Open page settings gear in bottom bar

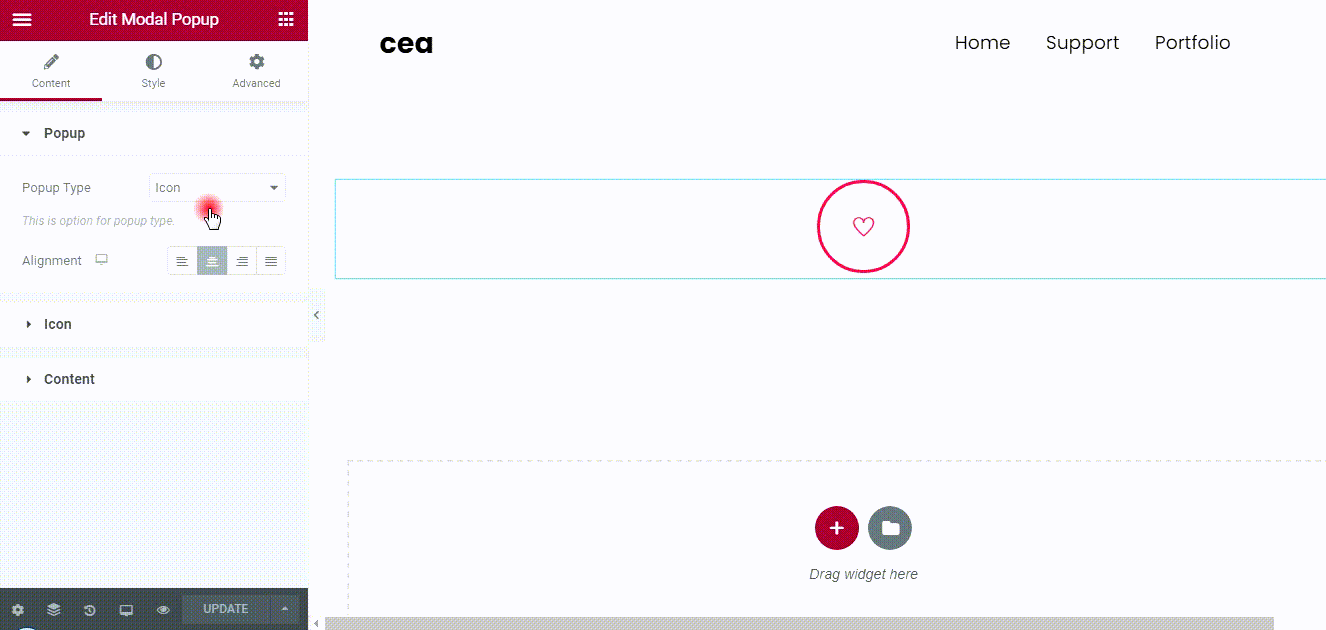click(x=18, y=609)
